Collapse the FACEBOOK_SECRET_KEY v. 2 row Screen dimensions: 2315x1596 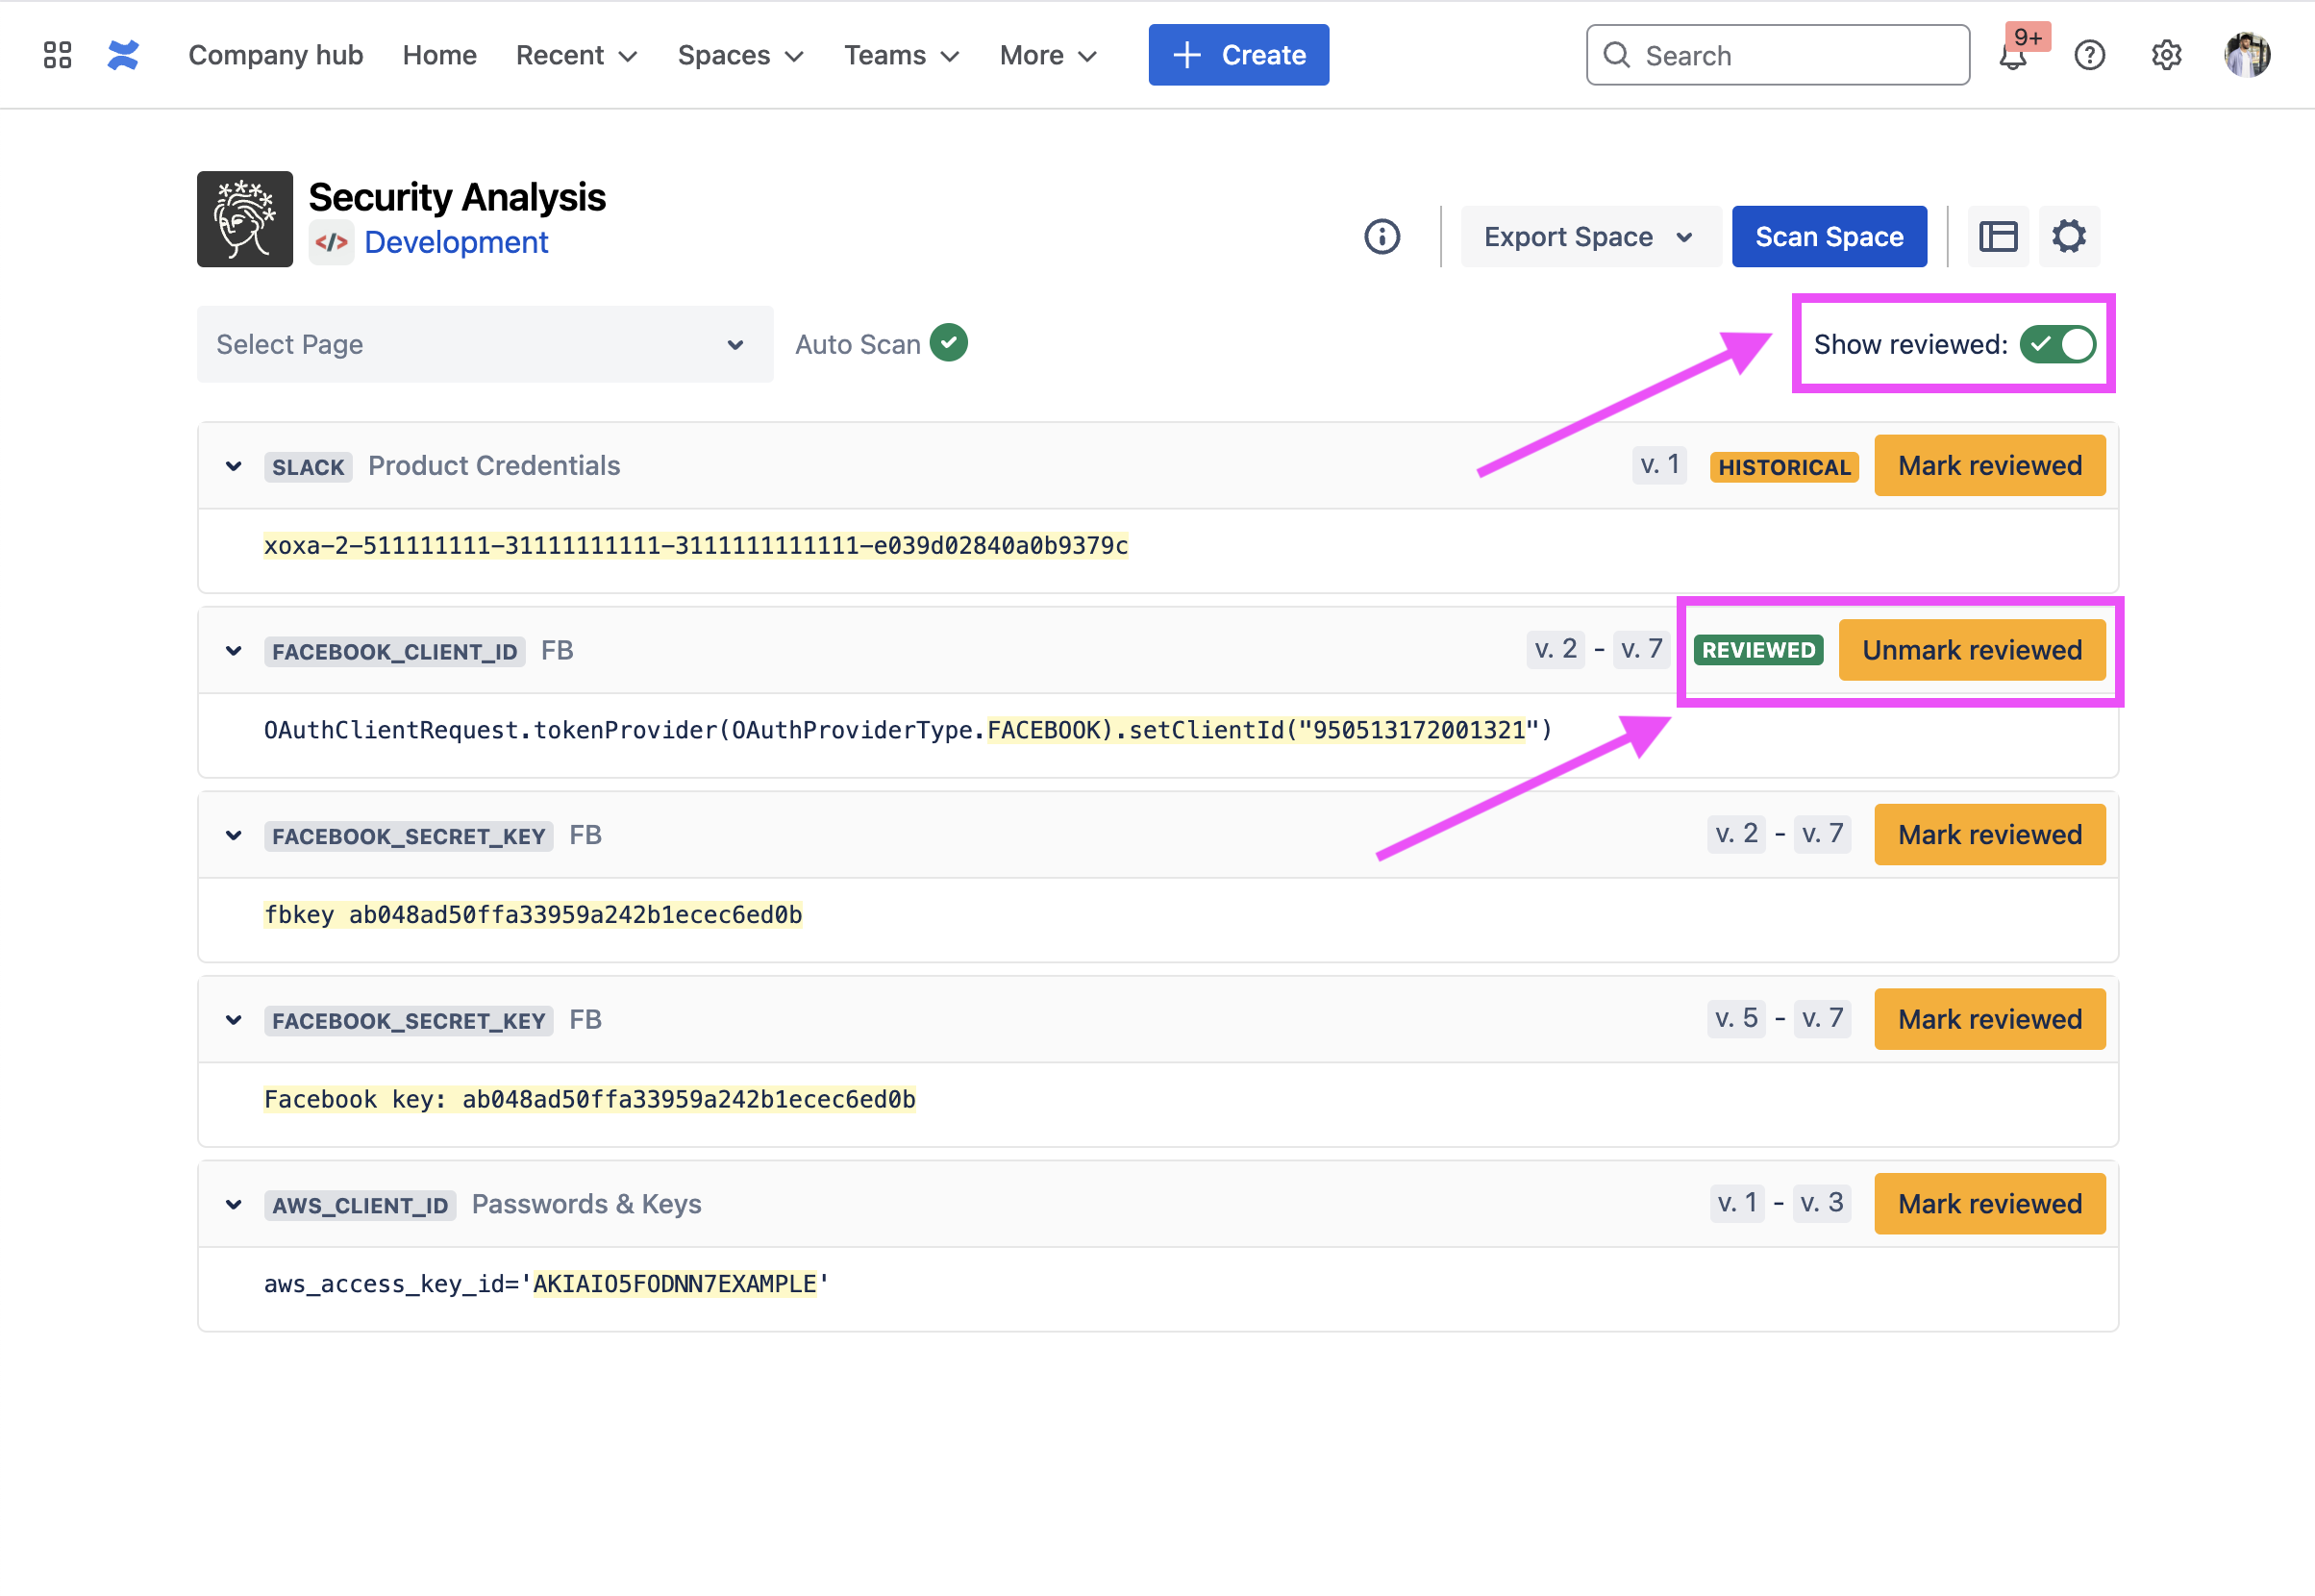point(234,836)
